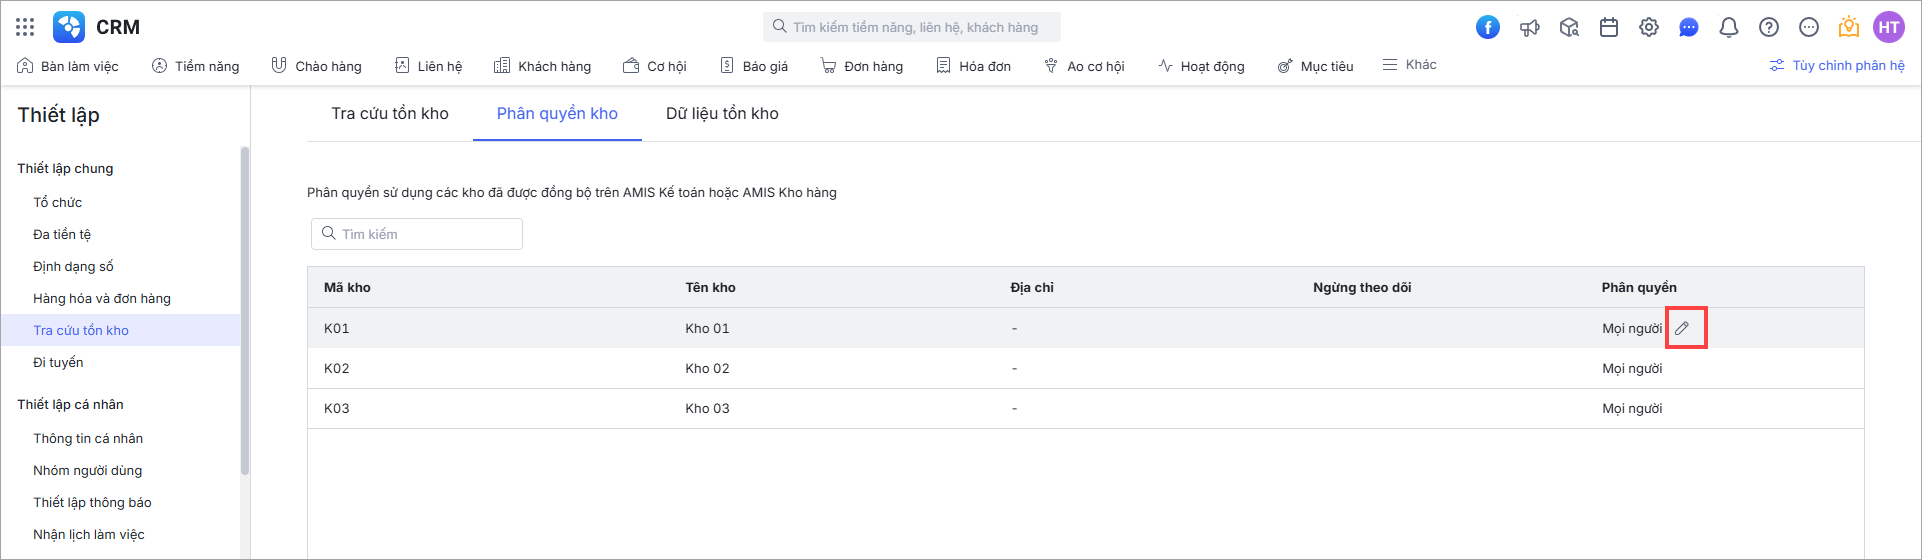Open the calendar icon in top bar

tap(1609, 27)
